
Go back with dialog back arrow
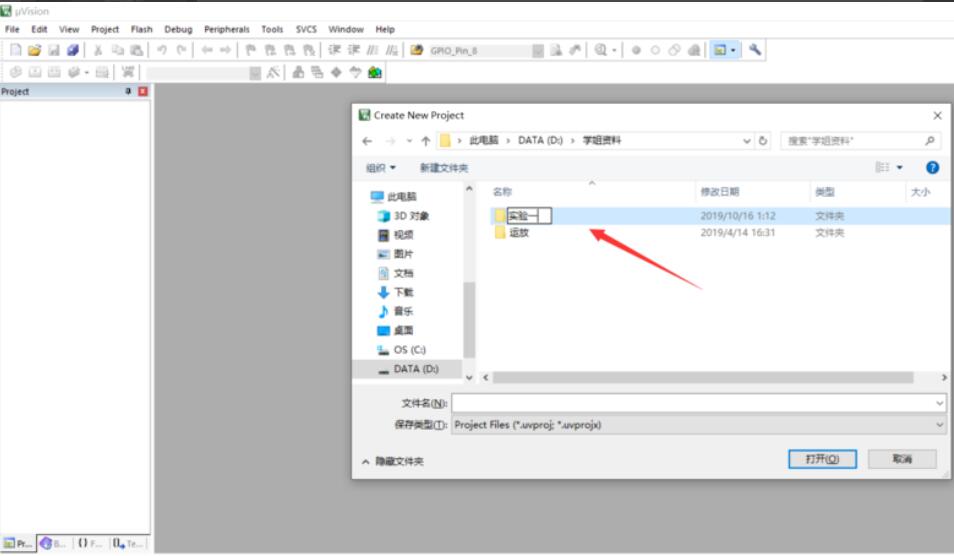pos(367,141)
